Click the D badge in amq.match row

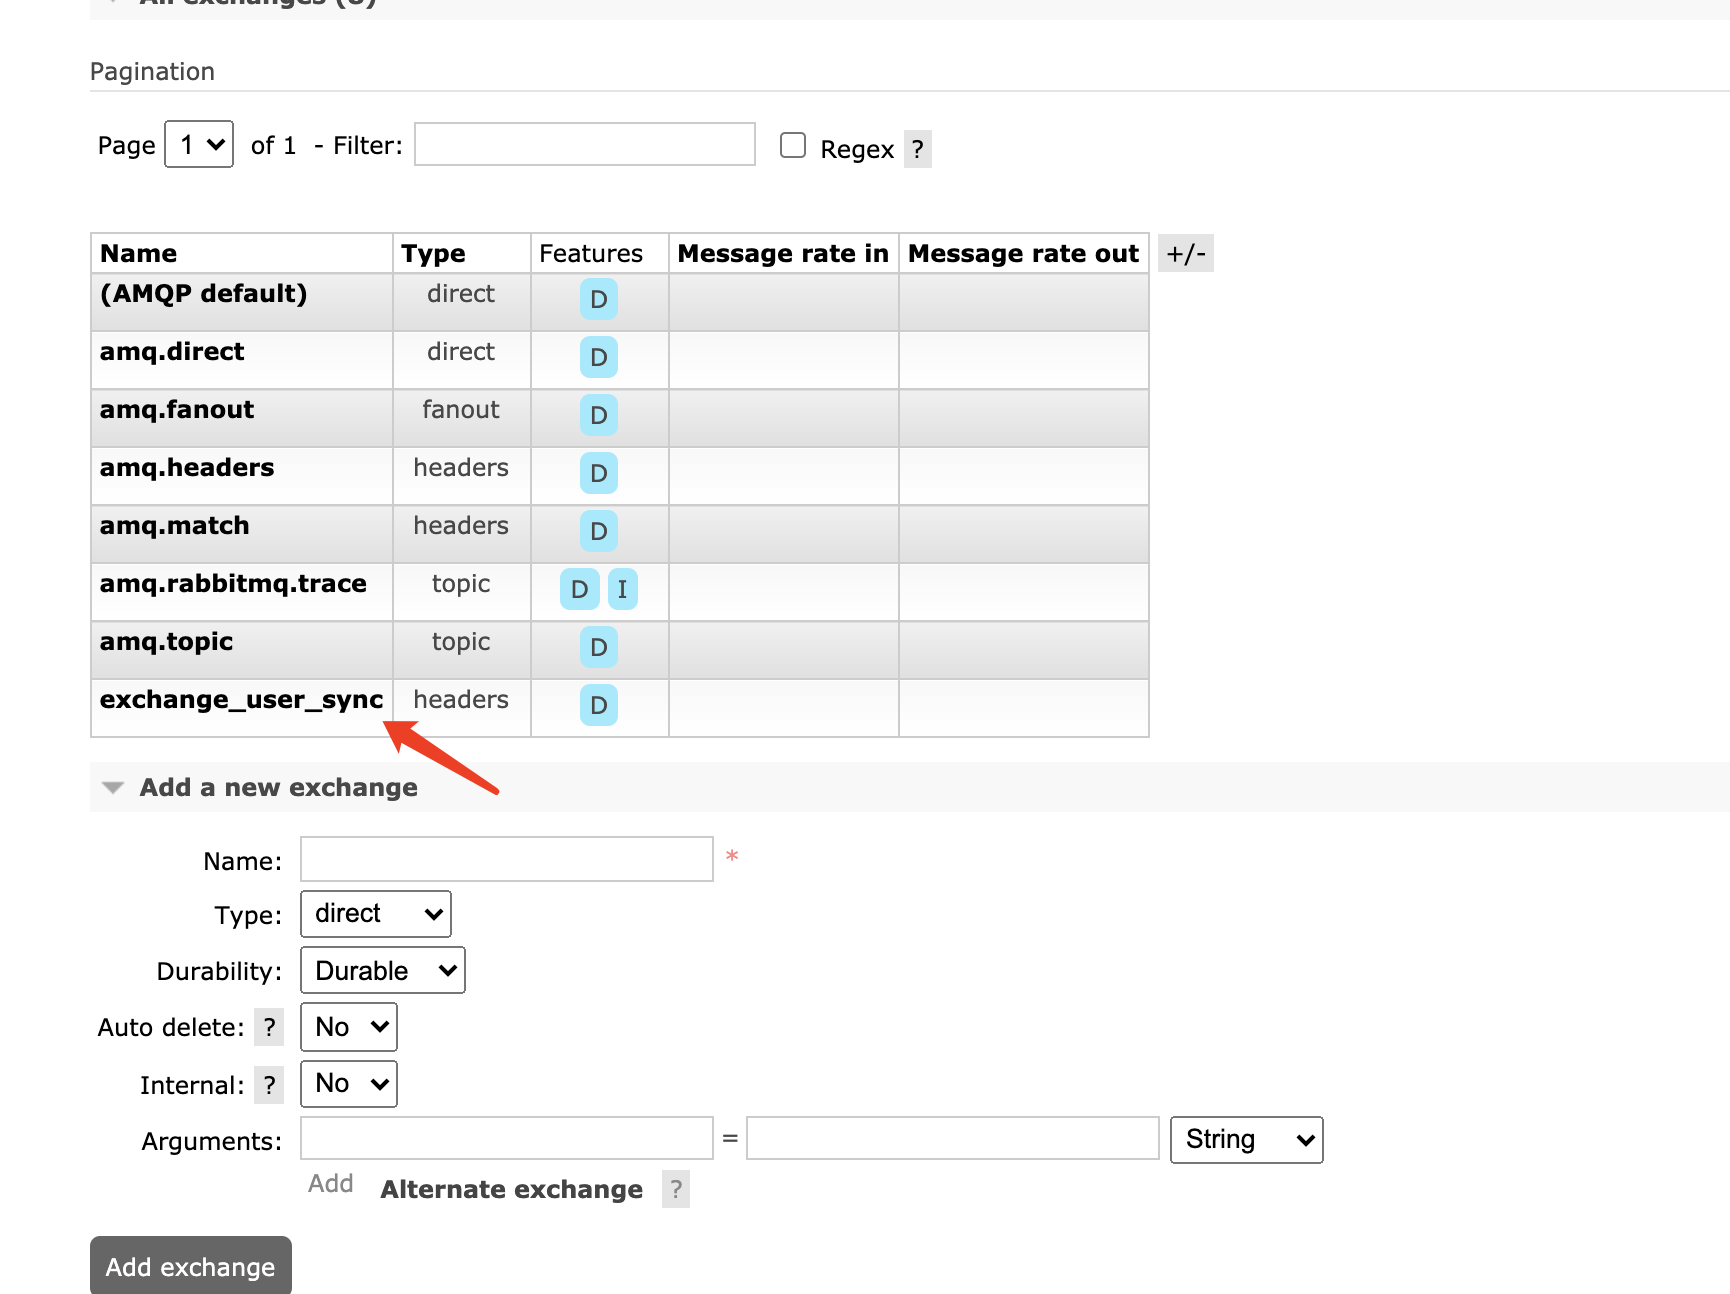pyautogui.click(x=598, y=531)
